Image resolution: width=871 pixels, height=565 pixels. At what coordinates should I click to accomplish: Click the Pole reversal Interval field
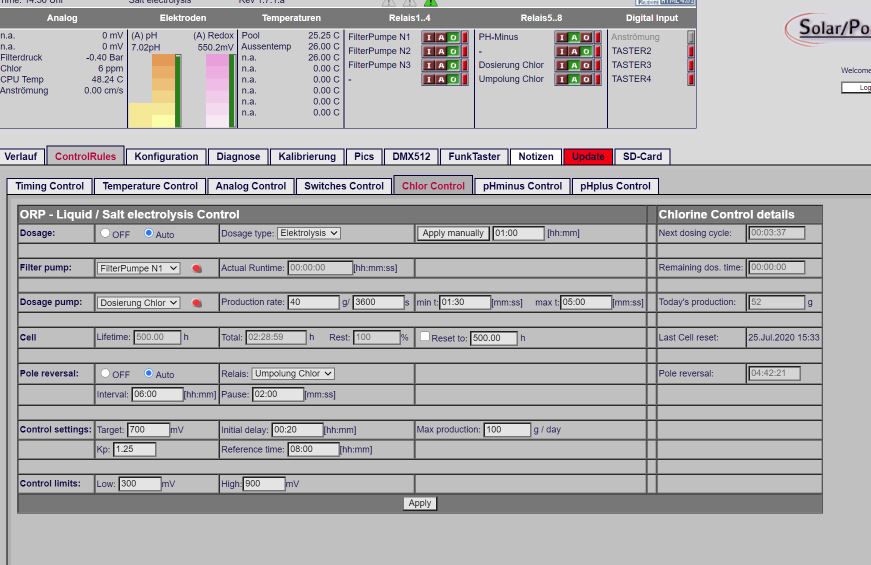click(x=157, y=394)
